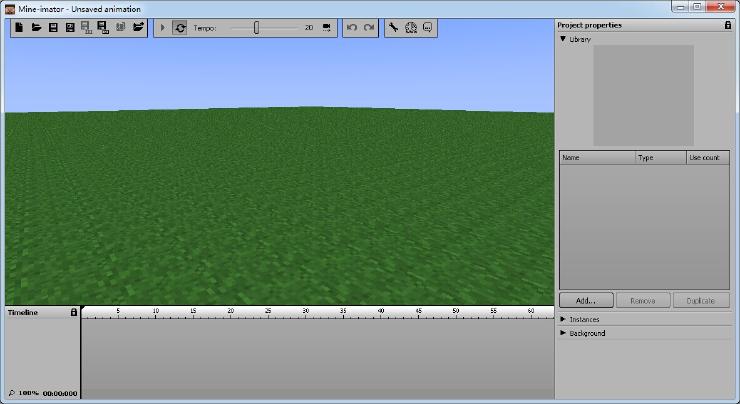Play the animation
This screenshot has height=404, width=740.
point(163,28)
